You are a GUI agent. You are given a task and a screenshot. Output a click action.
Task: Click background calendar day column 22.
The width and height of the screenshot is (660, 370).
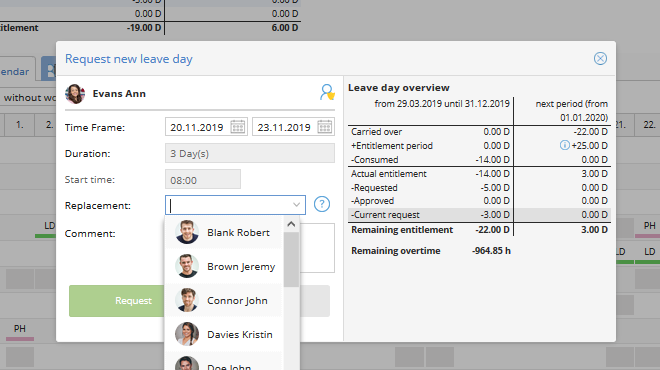[649, 125]
